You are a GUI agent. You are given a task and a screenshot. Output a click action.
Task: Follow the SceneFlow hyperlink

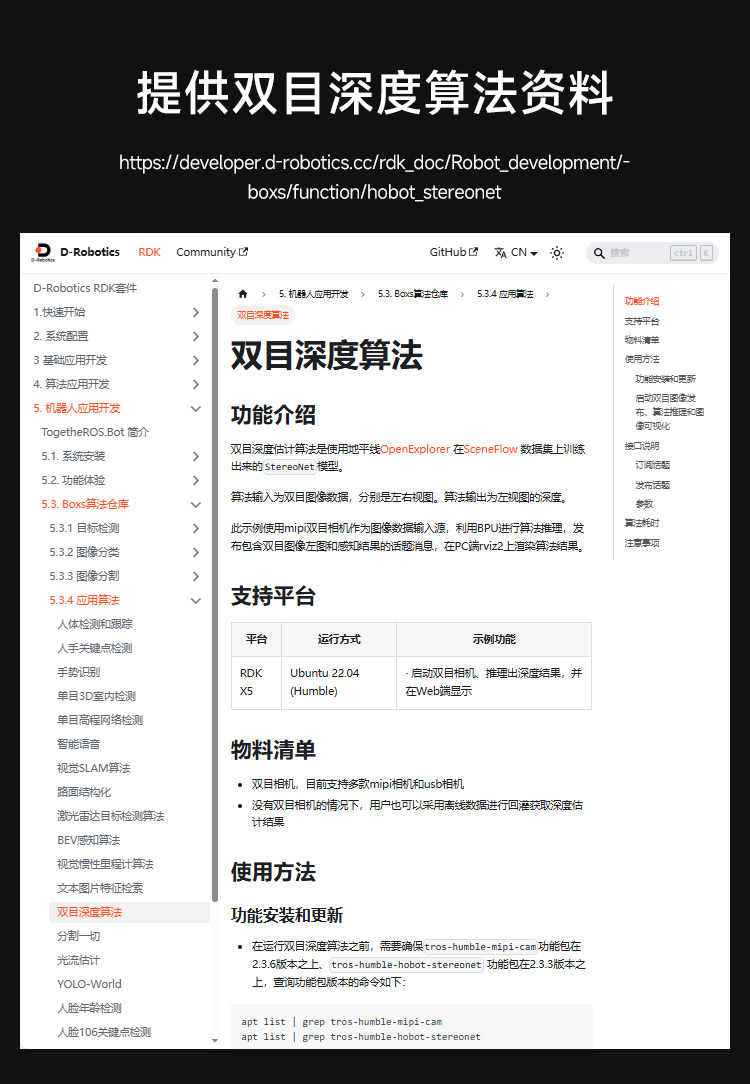click(x=490, y=449)
